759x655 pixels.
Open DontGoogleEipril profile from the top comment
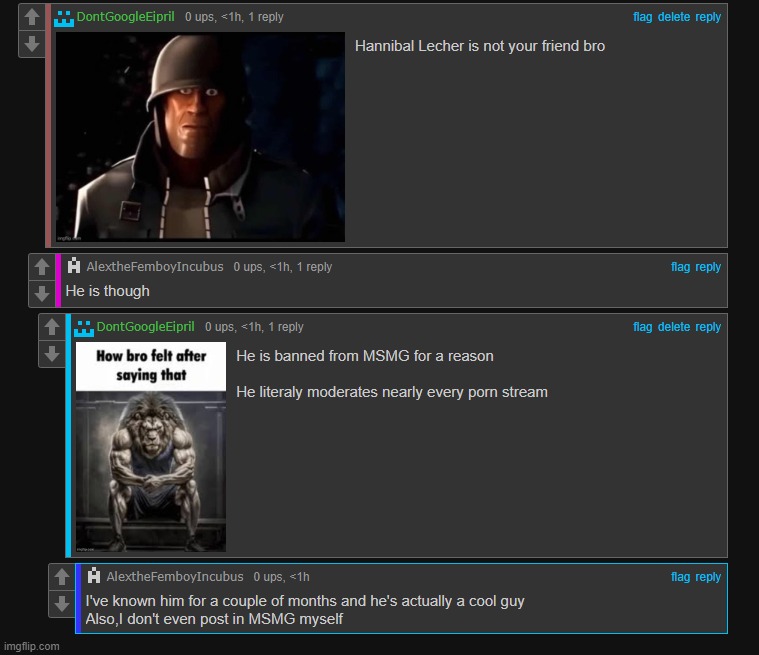click(x=125, y=17)
